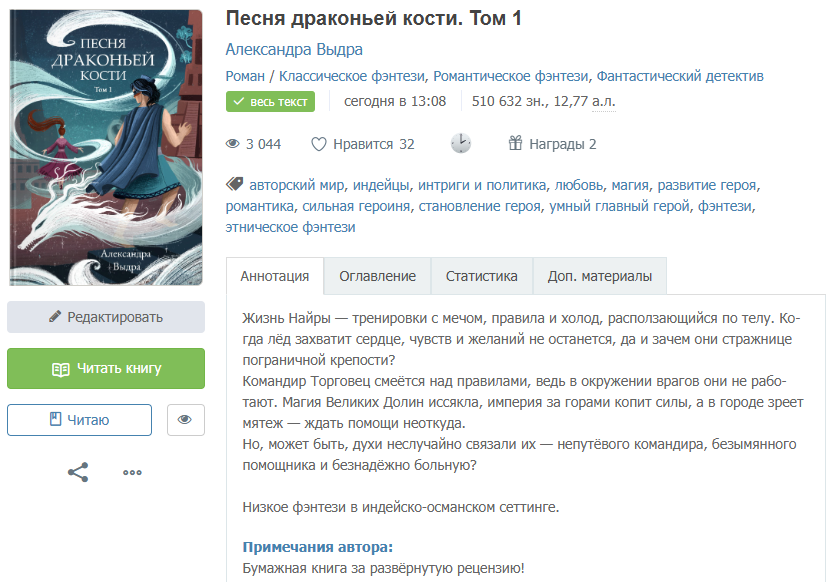
Task: Click the Романтическое фэнтези genre link
Action: [x=511, y=76]
